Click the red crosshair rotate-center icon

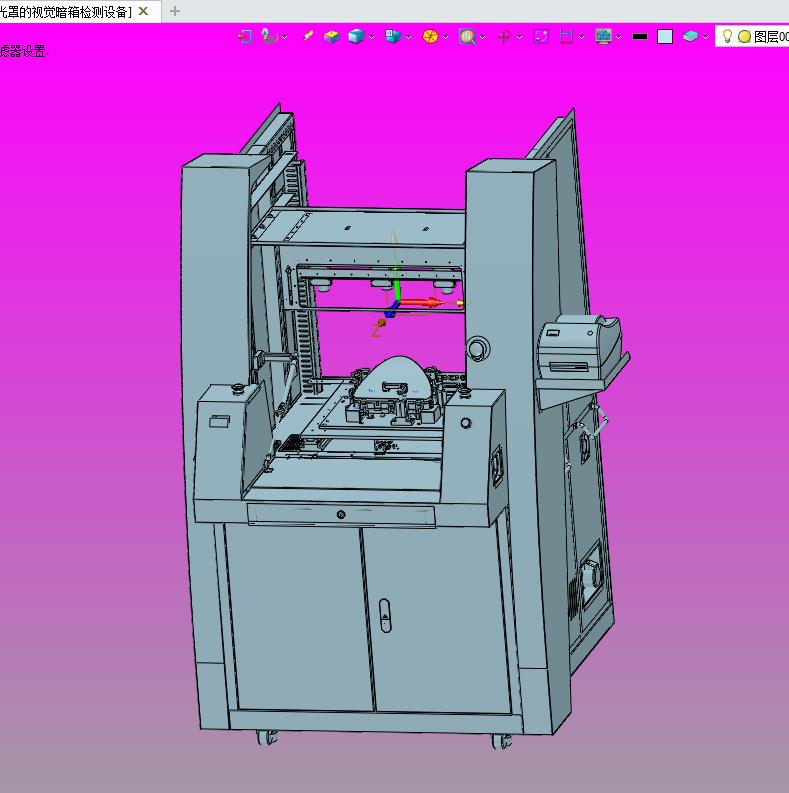click(504, 36)
